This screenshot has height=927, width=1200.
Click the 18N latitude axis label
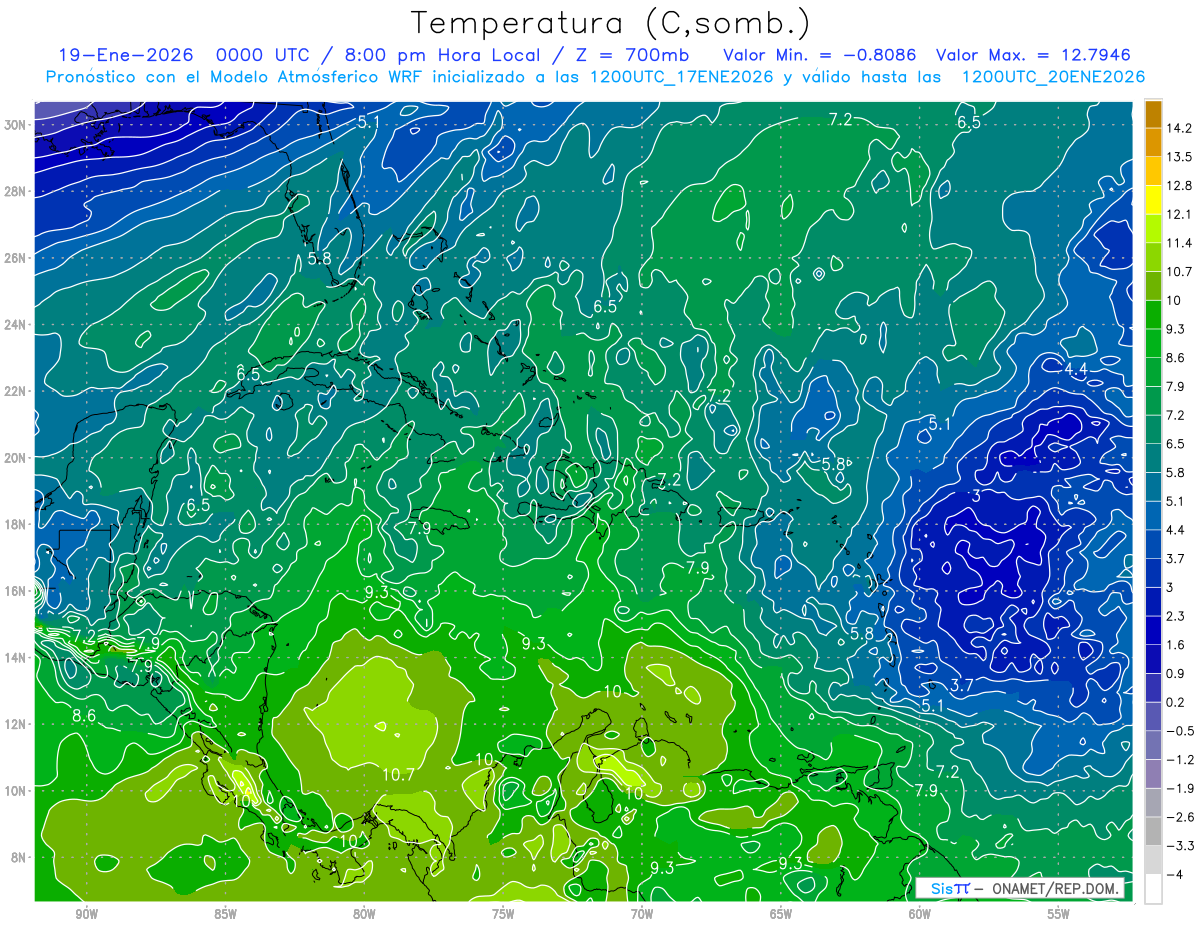[x=17, y=524]
